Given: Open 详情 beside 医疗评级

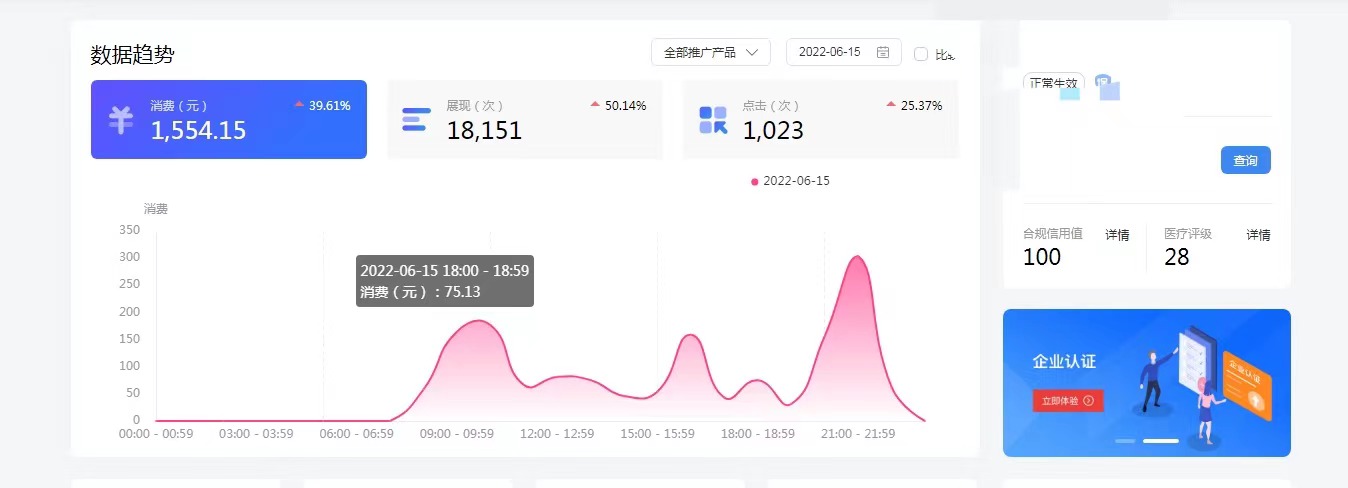Looking at the screenshot, I should (x=1258, y=235).
